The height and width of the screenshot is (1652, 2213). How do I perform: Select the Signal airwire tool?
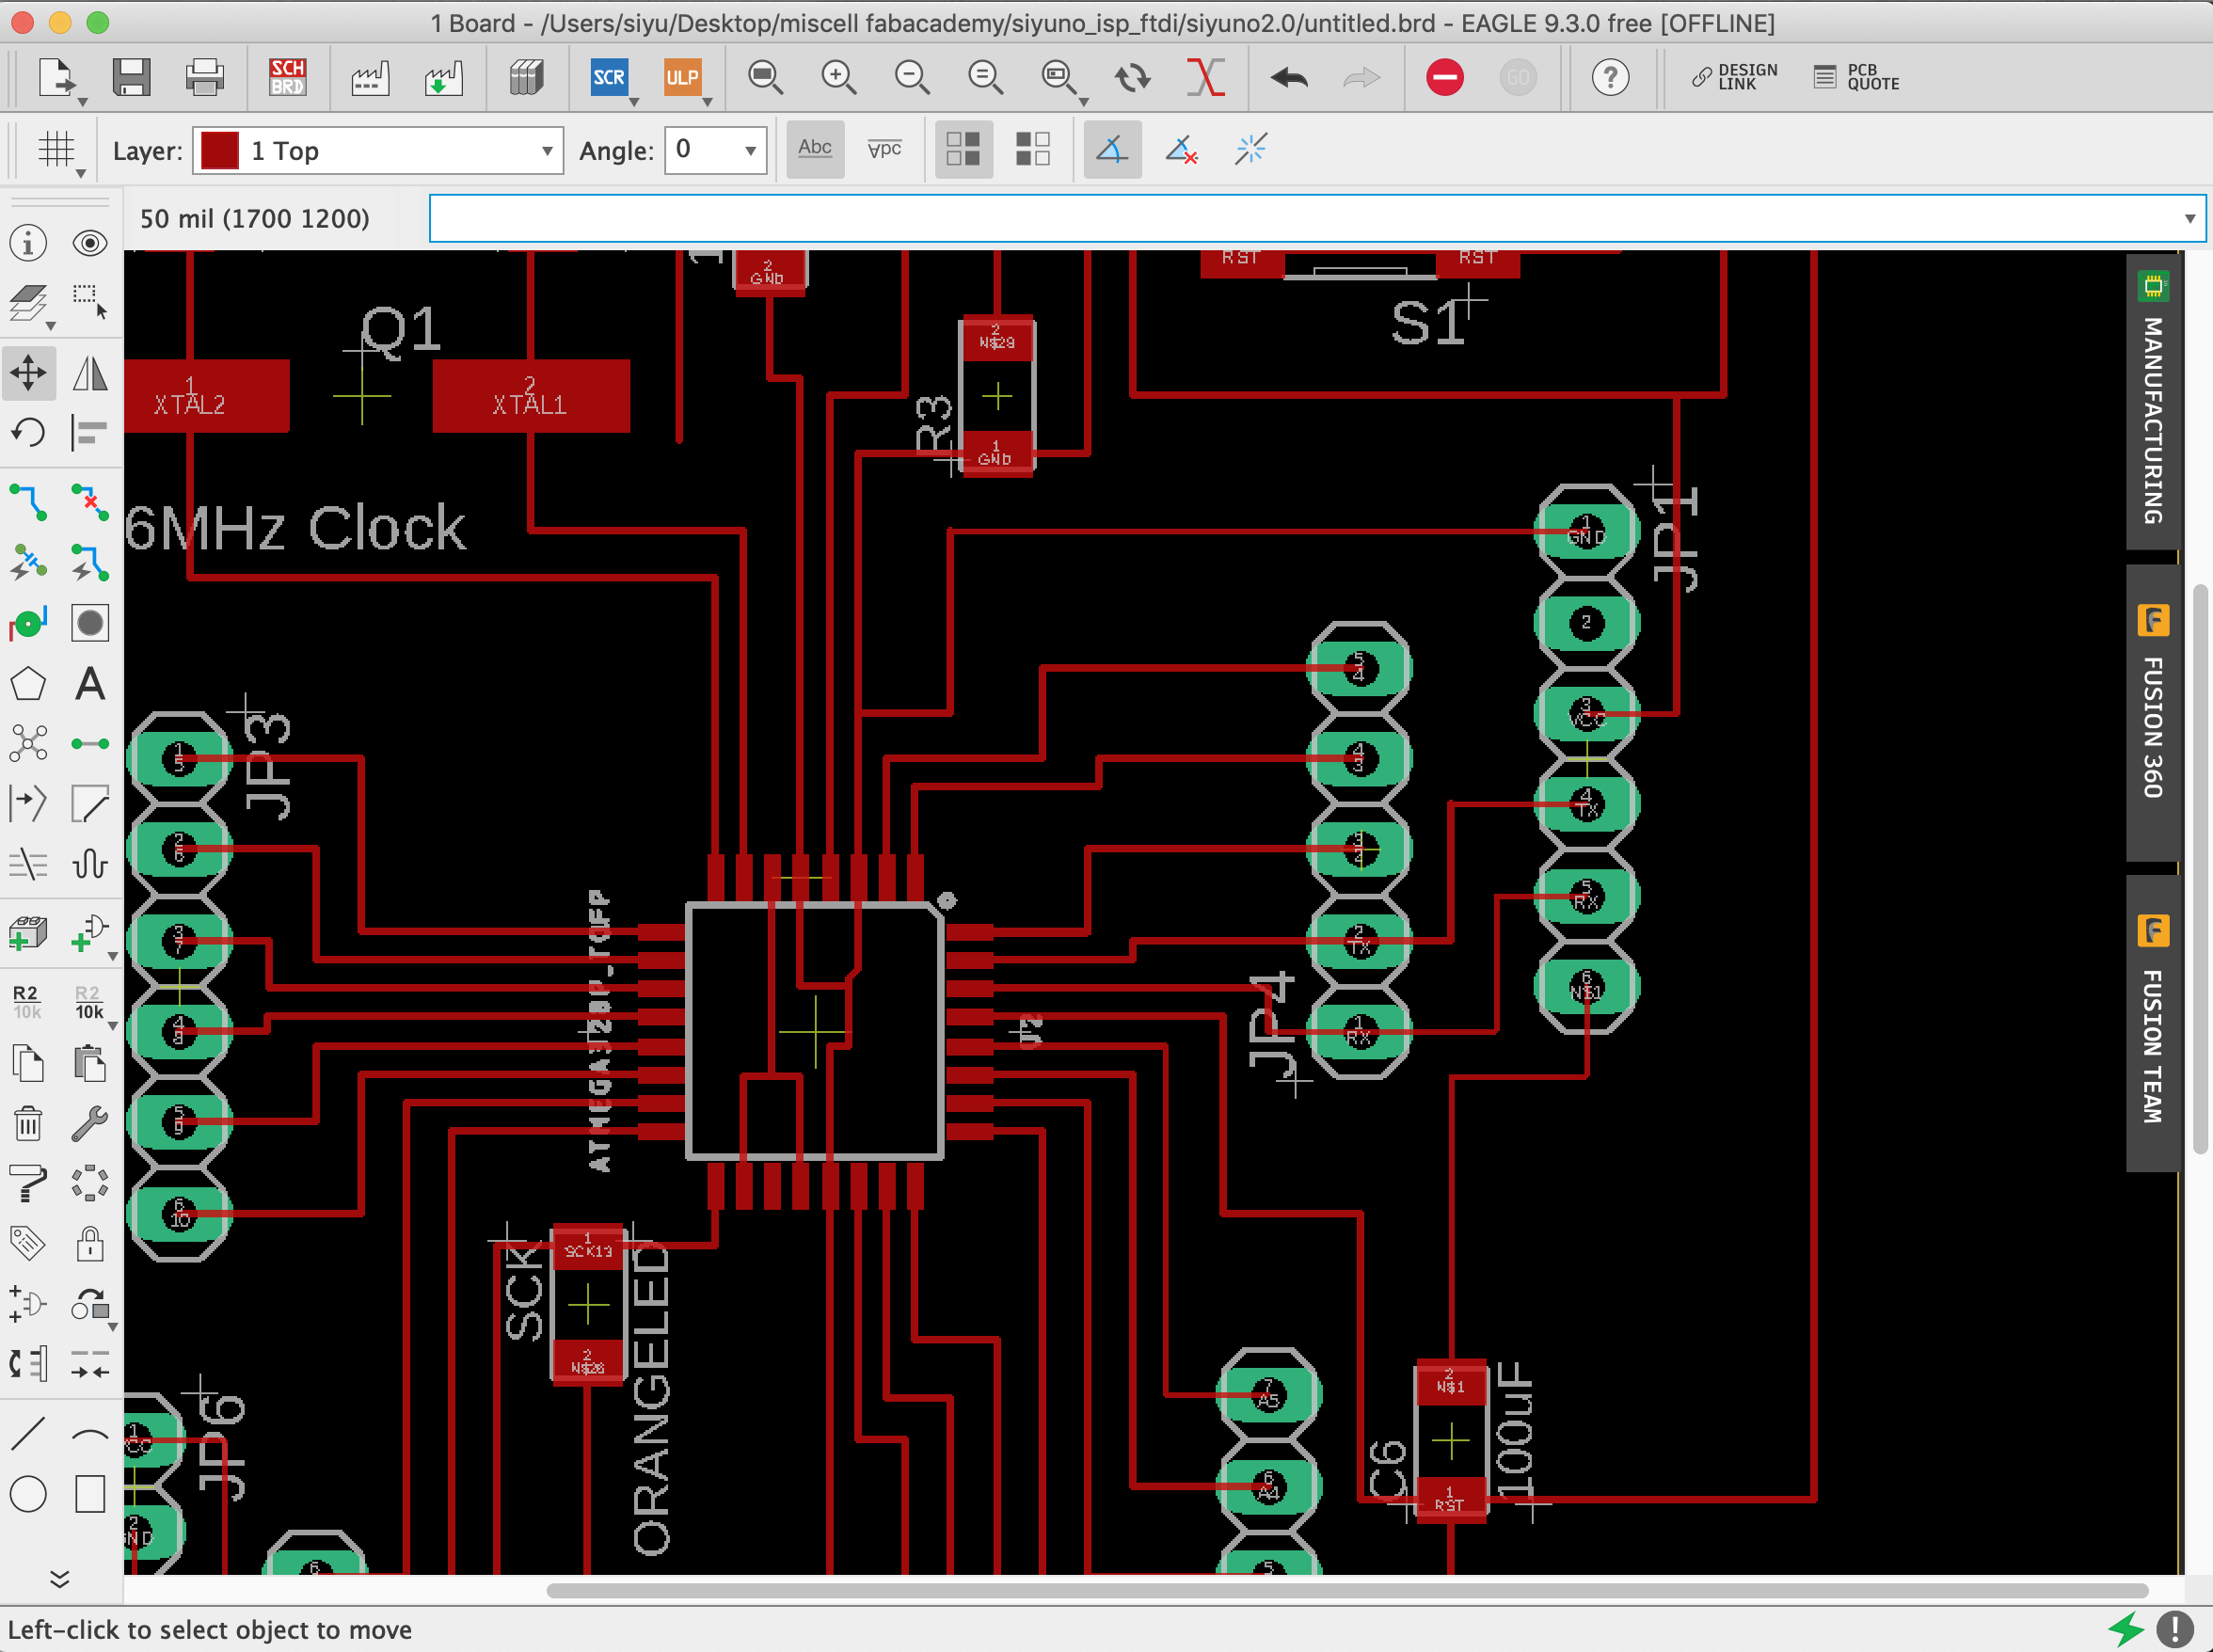coord(90,744)
